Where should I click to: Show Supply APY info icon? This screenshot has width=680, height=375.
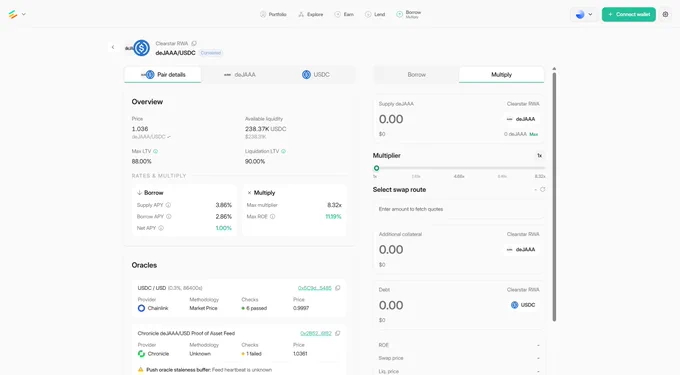(x=168, y=205)
